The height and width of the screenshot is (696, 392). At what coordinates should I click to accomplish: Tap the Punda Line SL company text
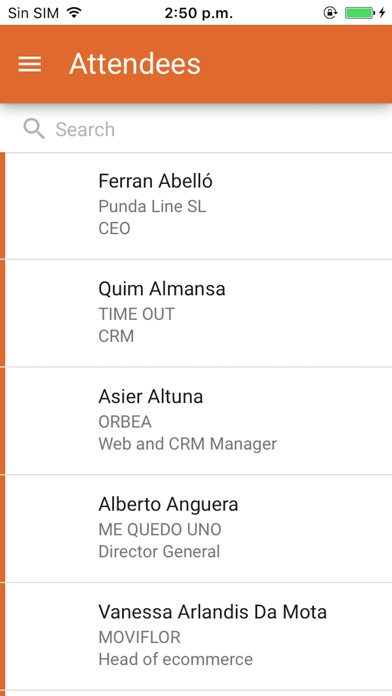click(x=152, y=206)
